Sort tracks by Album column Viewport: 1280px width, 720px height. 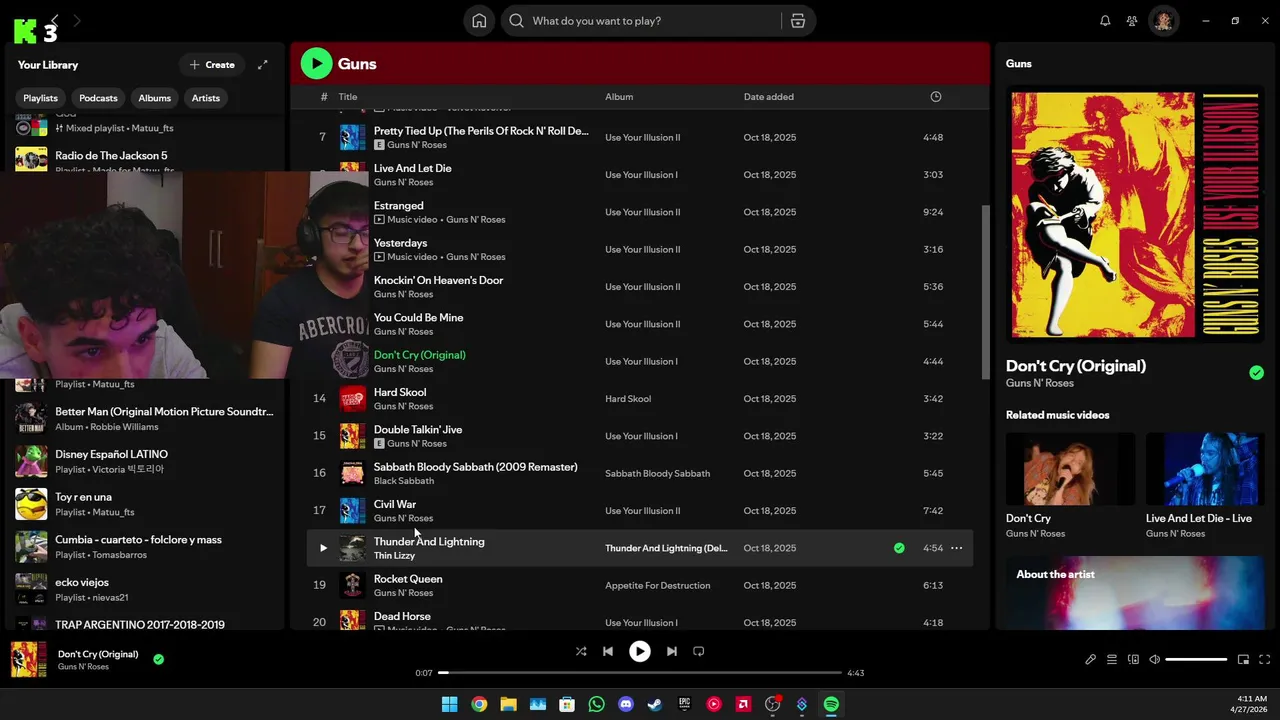point(619,97)
